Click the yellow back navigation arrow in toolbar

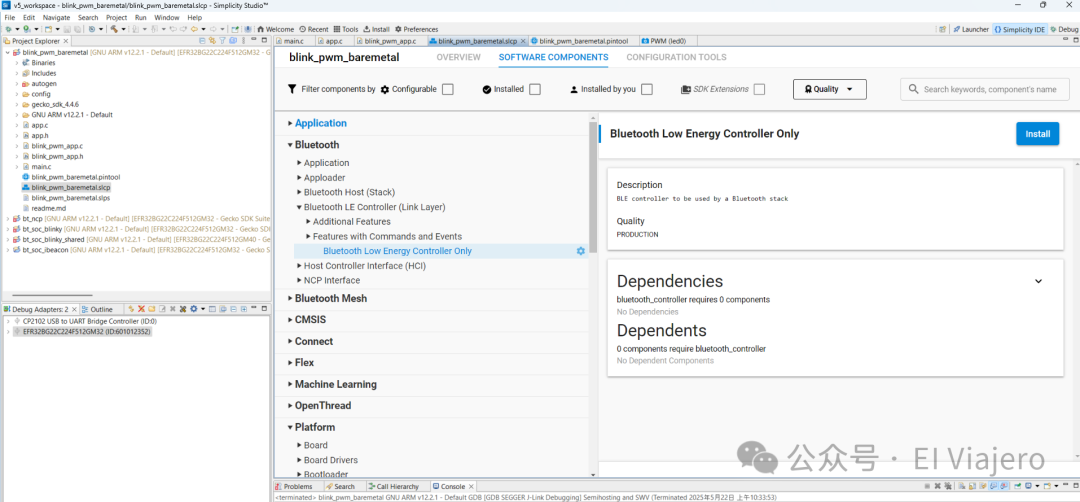[x=194, y=30]
